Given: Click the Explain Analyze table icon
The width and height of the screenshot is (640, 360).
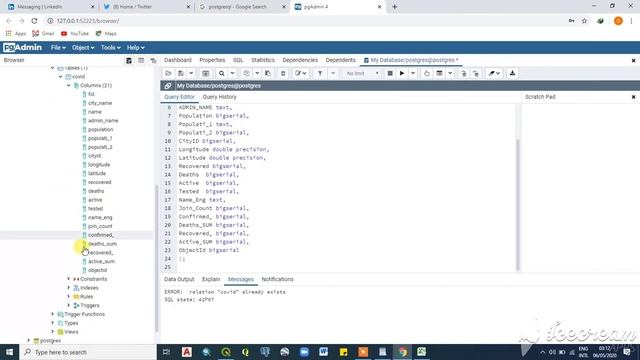Looking at the screenshot, I should pyautogui.click(x=439, y=73).
